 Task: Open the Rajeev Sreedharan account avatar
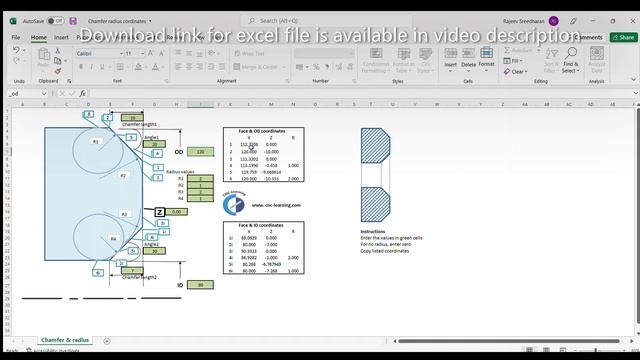(553, 21)
